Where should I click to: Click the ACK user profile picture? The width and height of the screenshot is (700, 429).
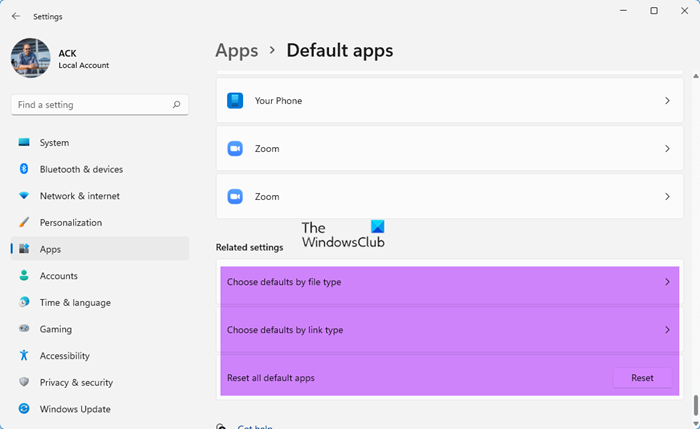point(30,58)
